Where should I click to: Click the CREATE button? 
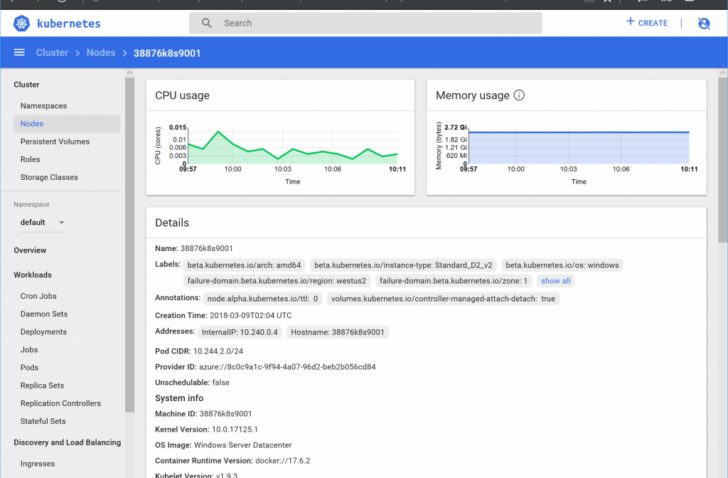pyautogui.click(x=647, y=22)
